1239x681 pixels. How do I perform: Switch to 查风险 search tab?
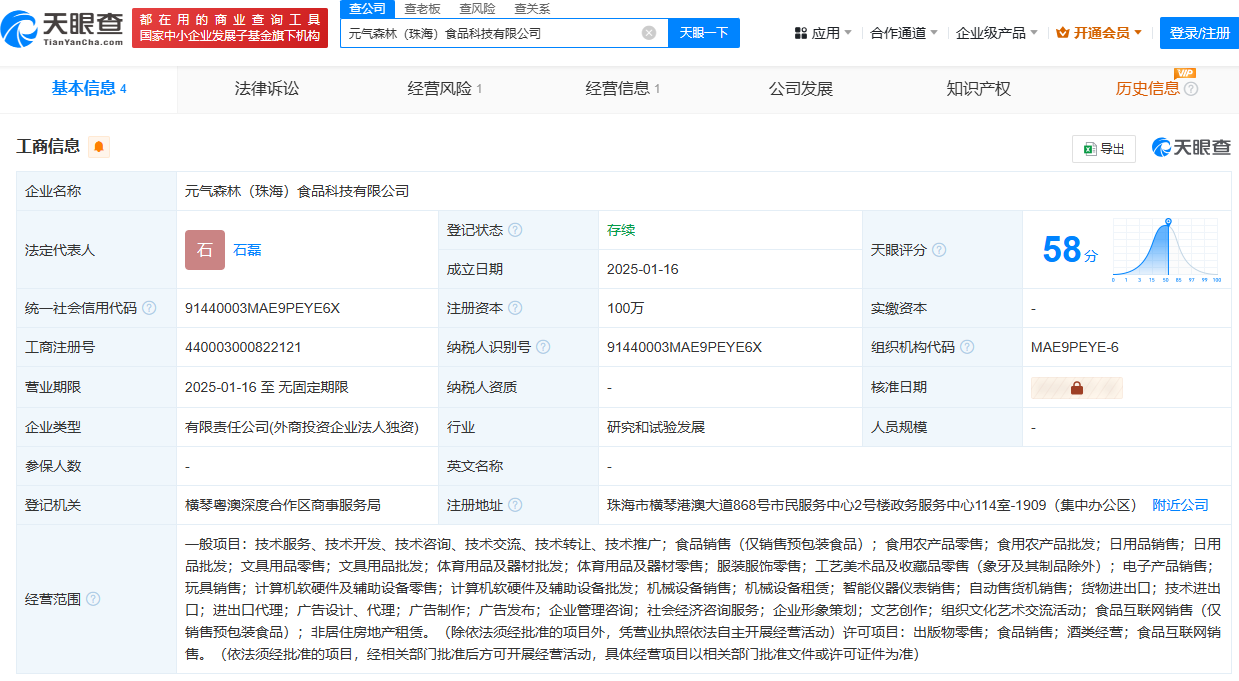tap(477, 8)
